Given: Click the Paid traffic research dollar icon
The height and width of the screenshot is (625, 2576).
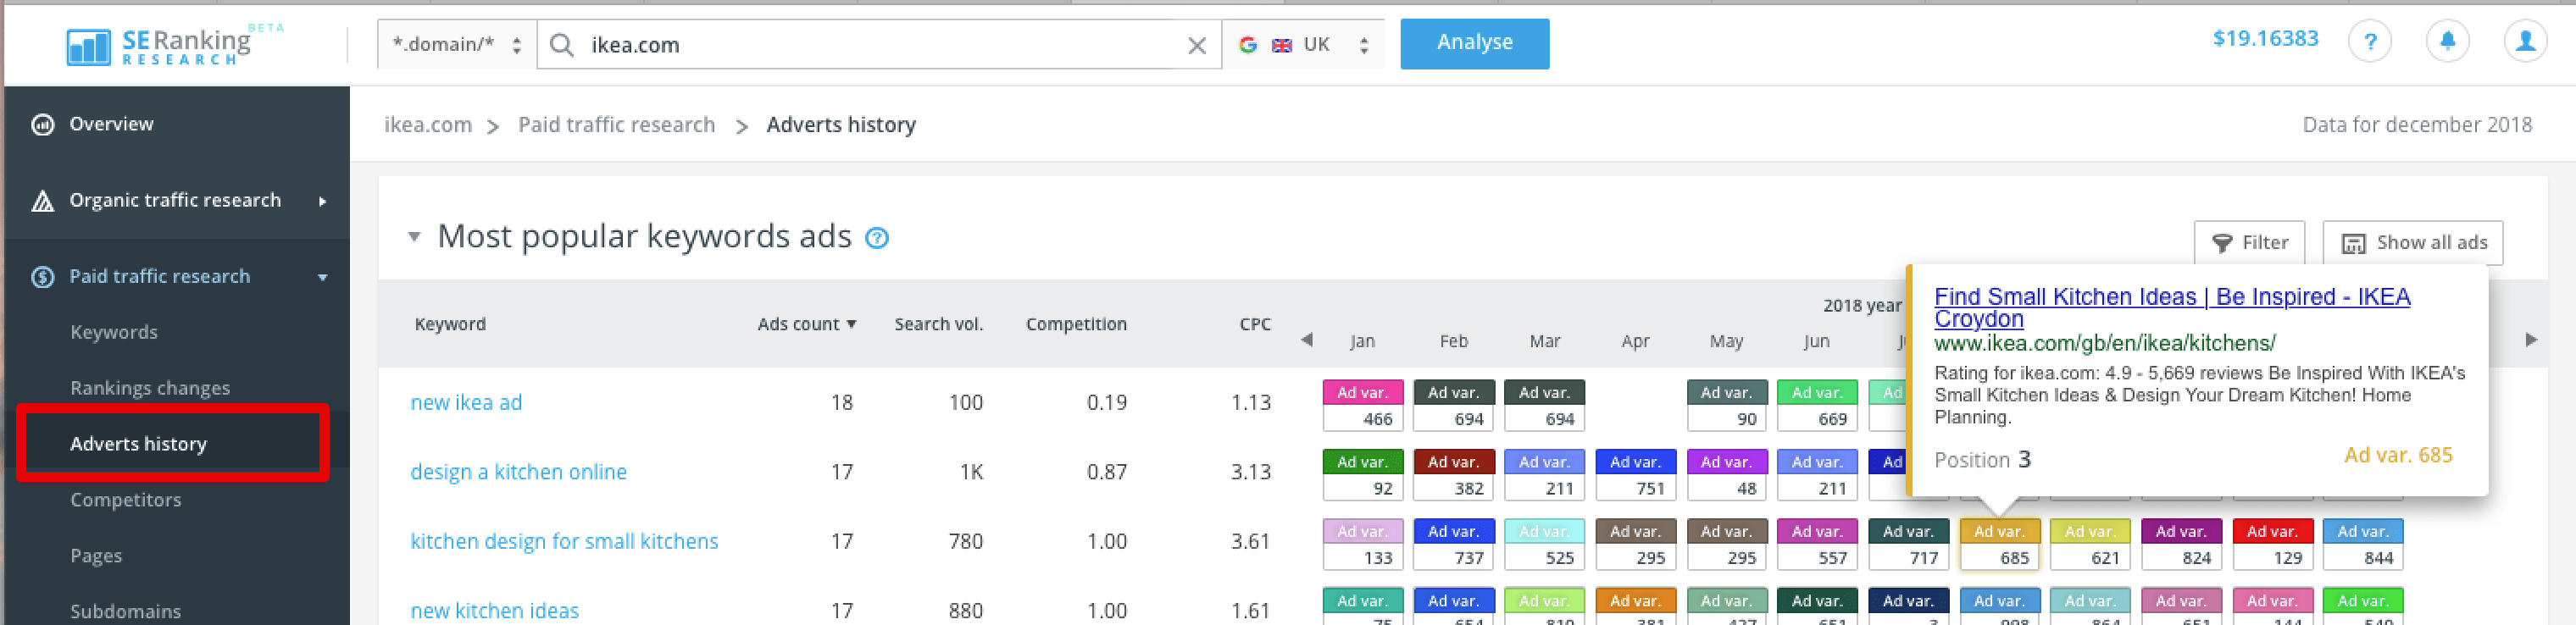Looking at the screenshot, I should [43, 277].
